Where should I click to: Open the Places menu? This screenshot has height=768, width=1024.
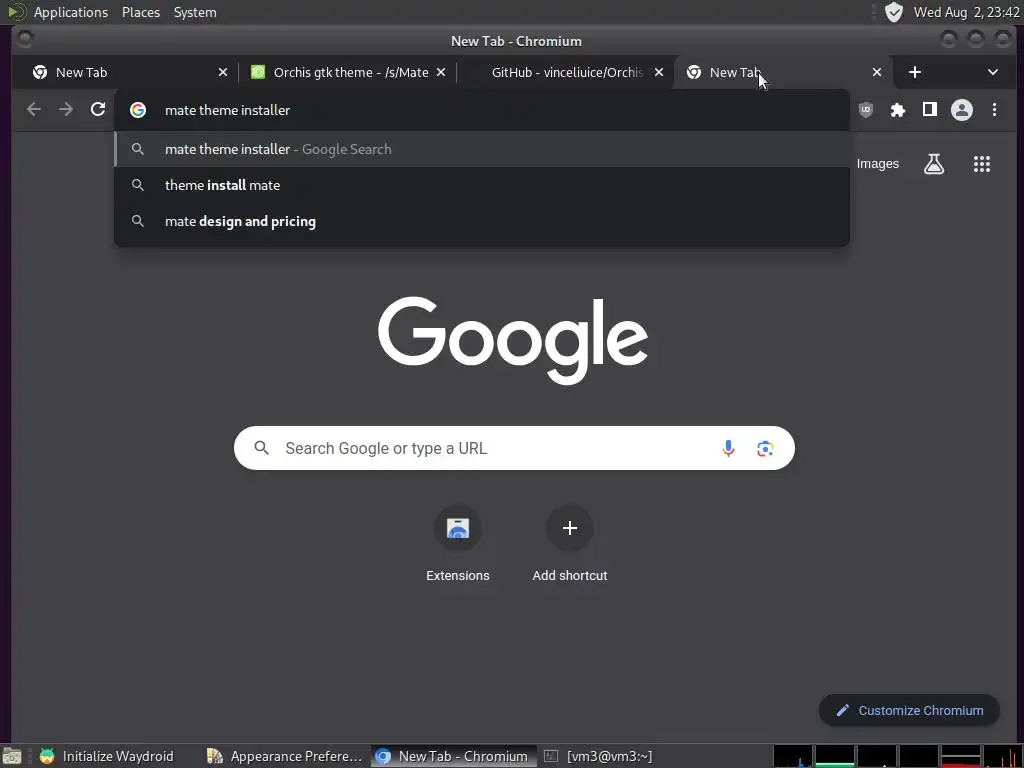tap(140, 12)
